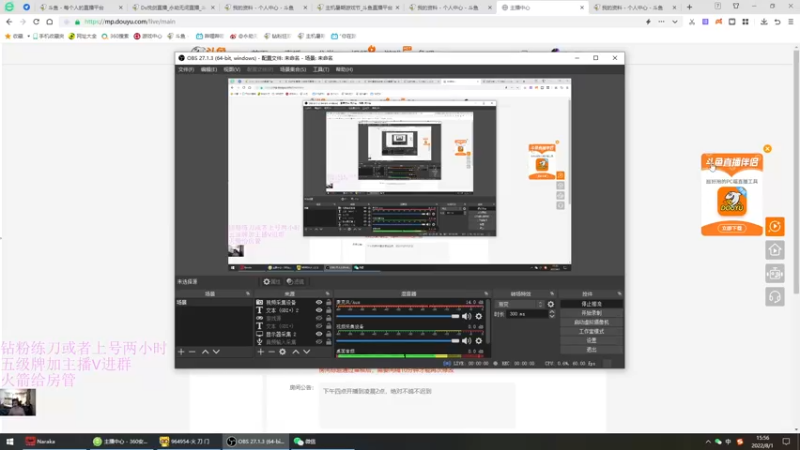Enable 工作室模式 in OBS controls

(x=591, y=332)
